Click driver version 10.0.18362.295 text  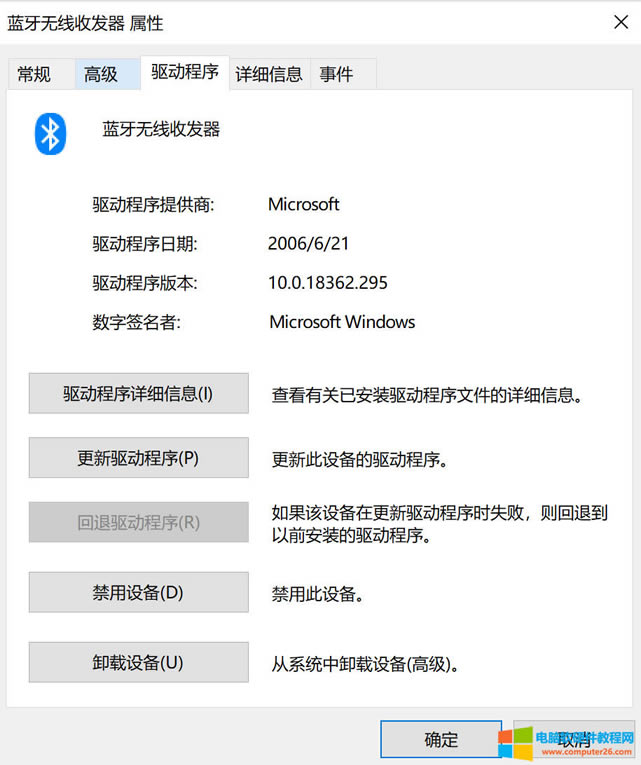pyautogui.click(x=328, y=283)
